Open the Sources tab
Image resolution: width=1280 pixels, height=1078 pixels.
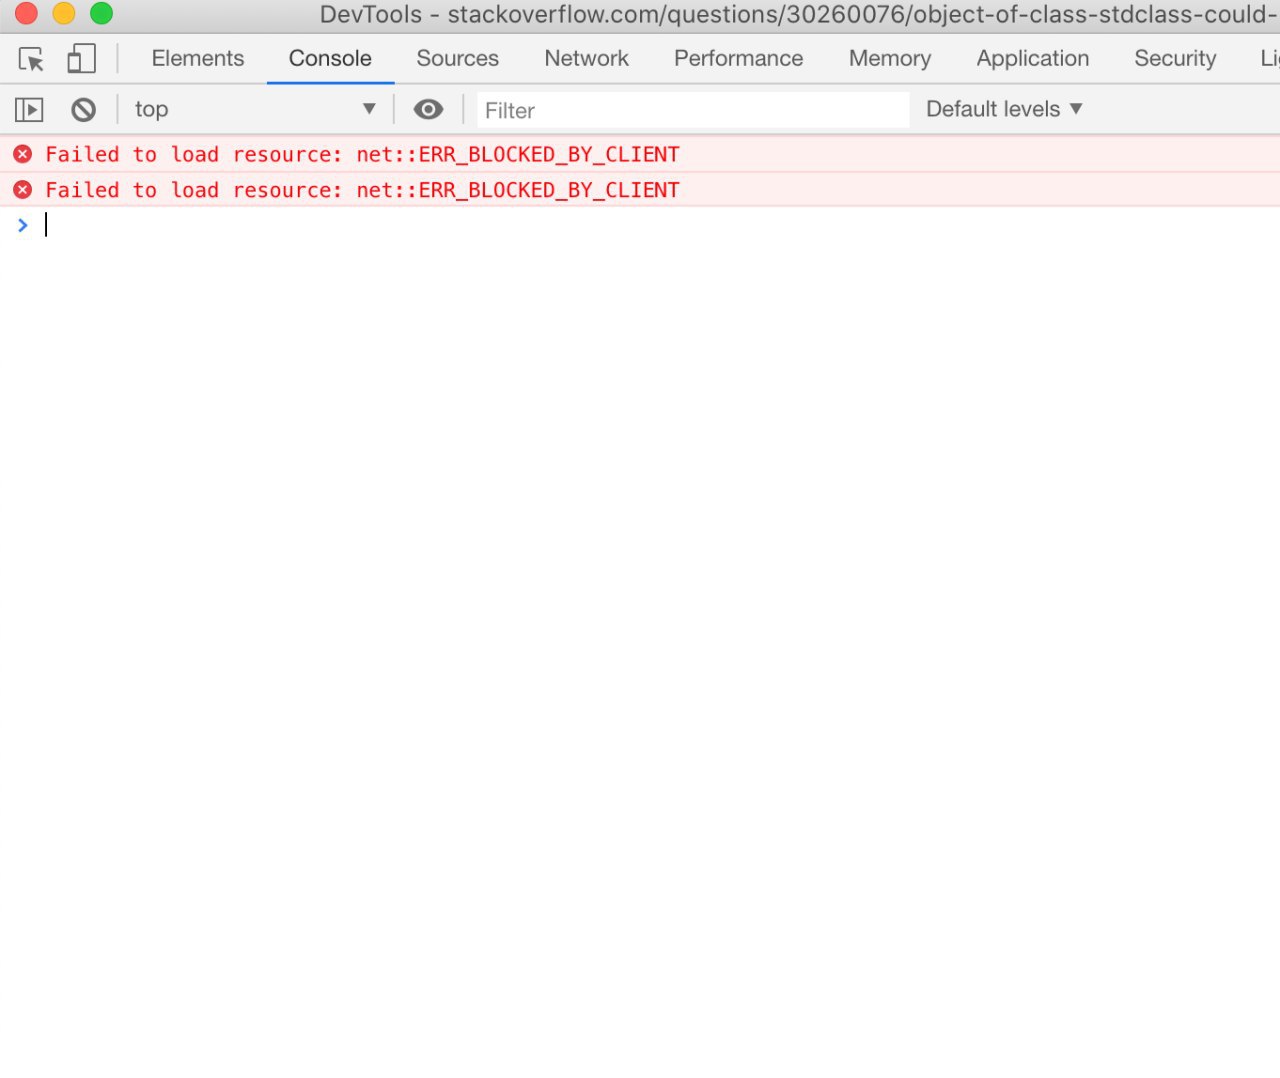point(457,58)
